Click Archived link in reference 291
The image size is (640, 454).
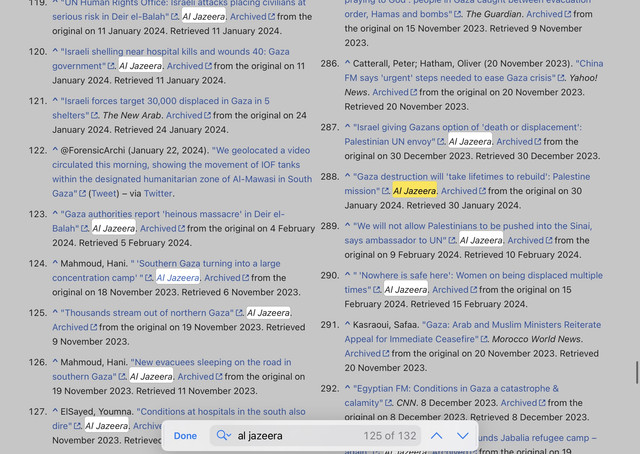click(367, 354)
